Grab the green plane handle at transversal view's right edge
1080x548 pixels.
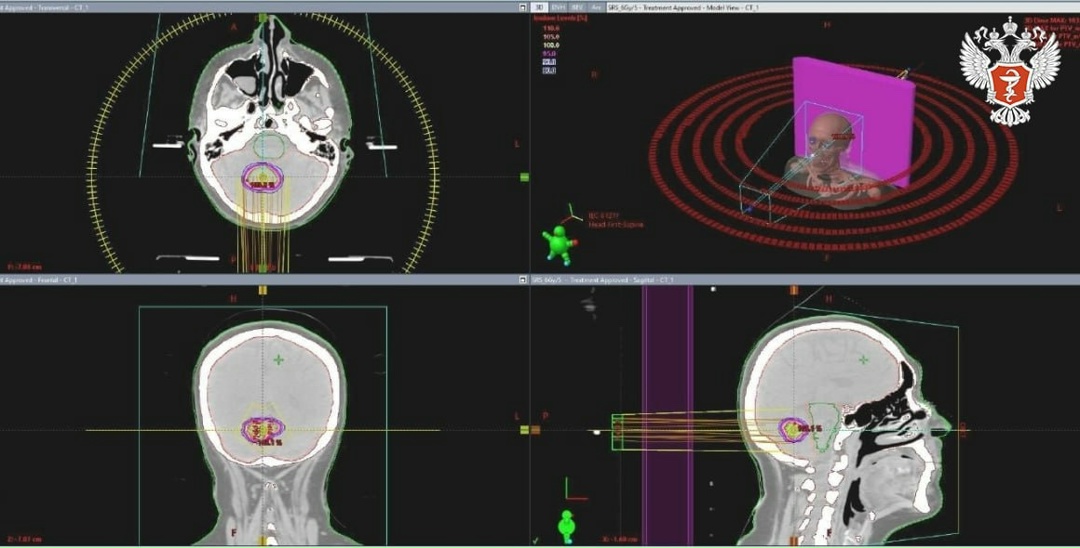pos(524,177)
